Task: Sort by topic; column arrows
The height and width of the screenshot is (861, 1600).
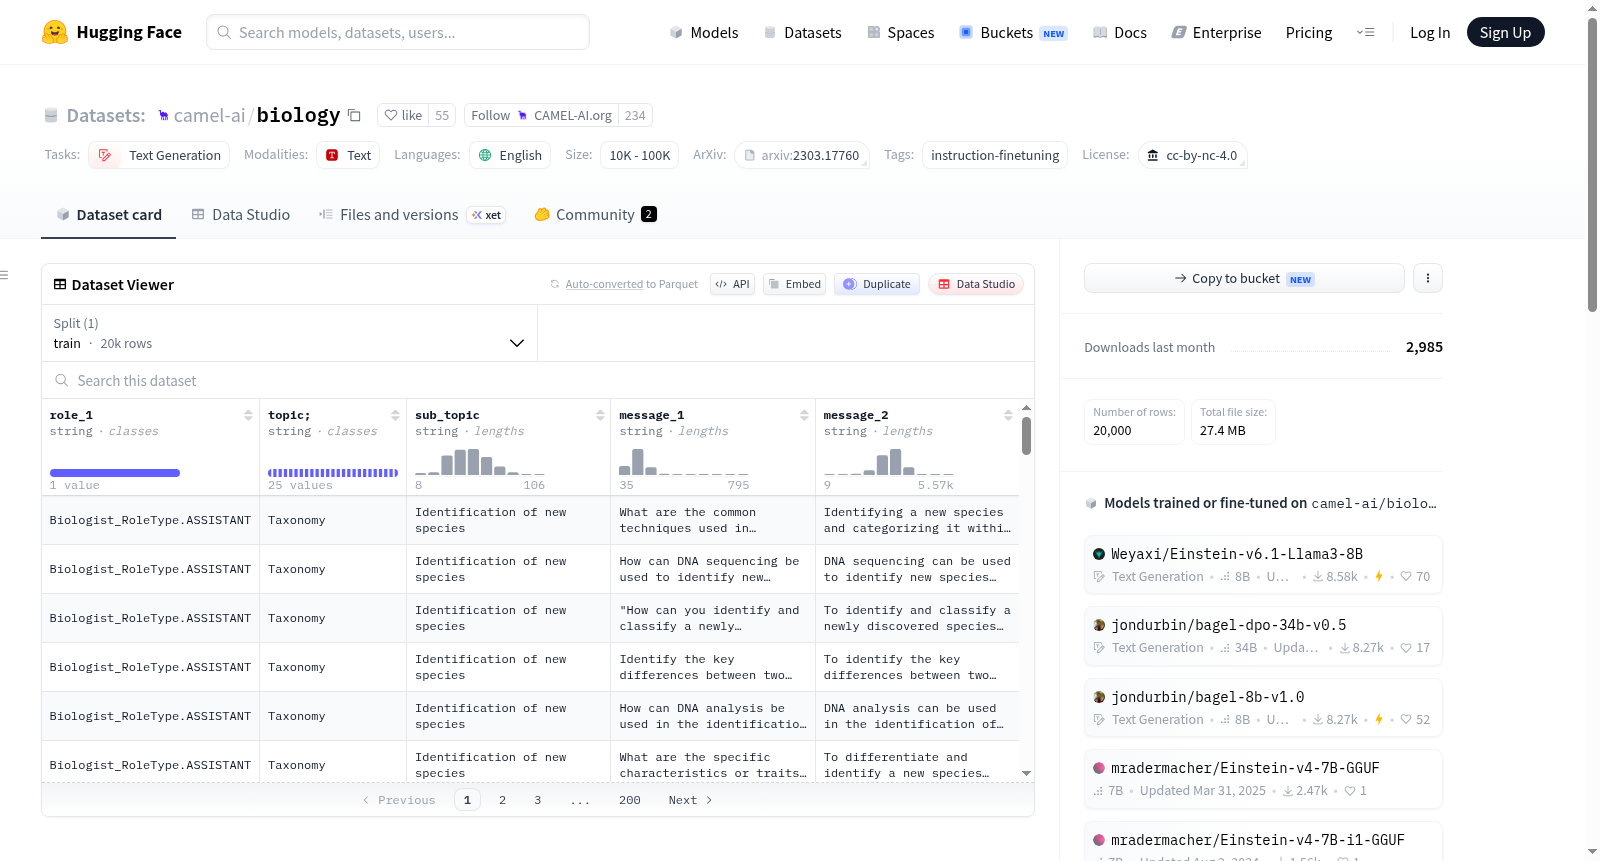Action: (395, 415)
